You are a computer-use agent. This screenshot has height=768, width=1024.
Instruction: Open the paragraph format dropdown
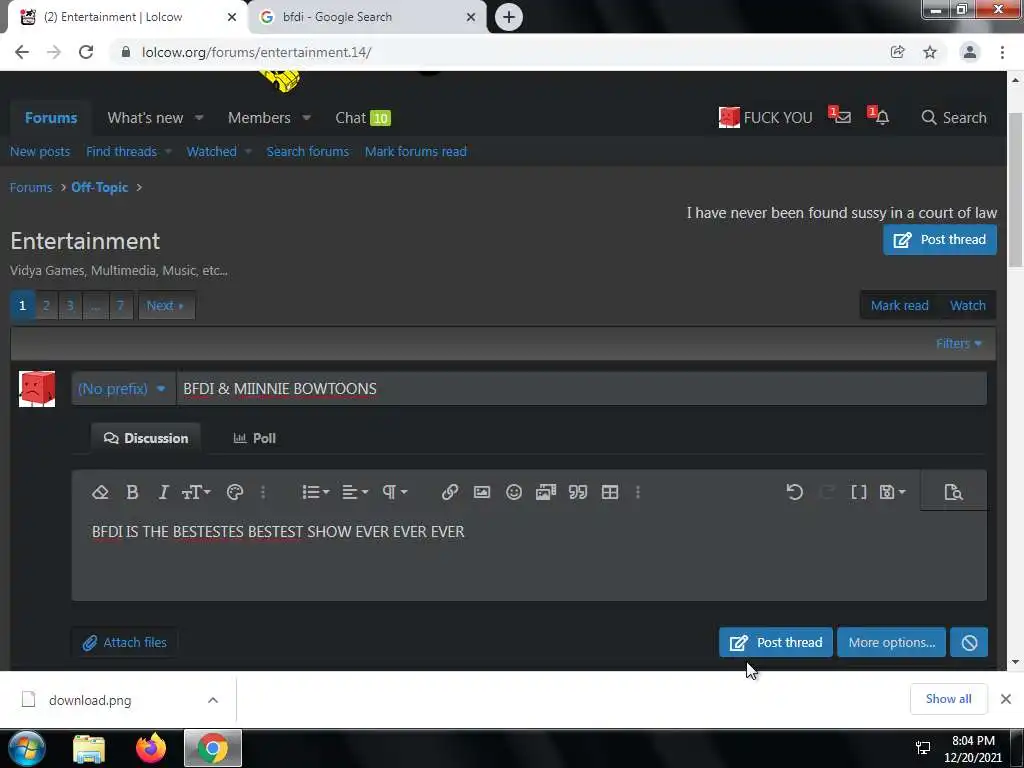click(x=394, y=492)
